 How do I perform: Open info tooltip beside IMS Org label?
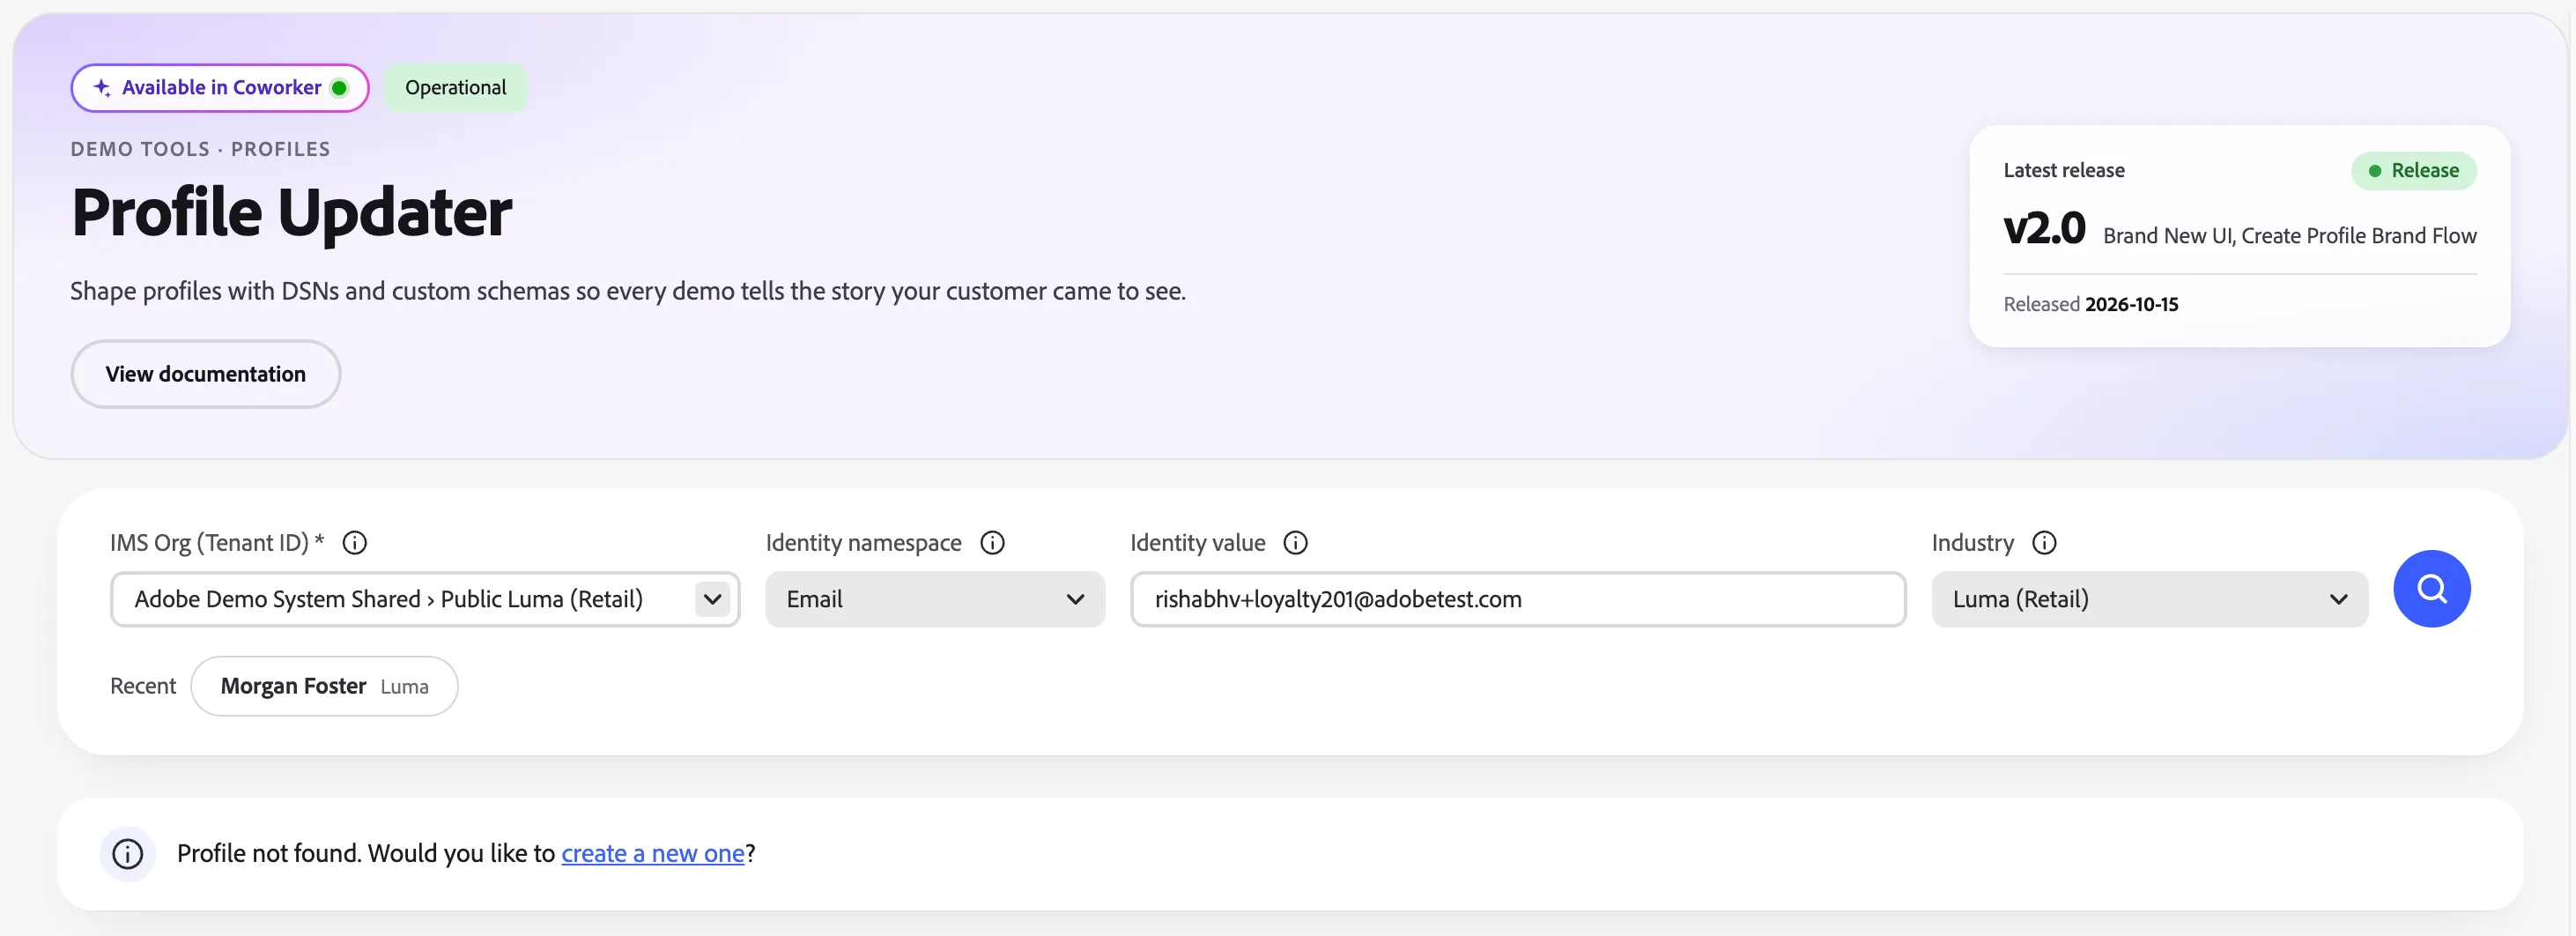pyautogui.click(x=354, y=543)
